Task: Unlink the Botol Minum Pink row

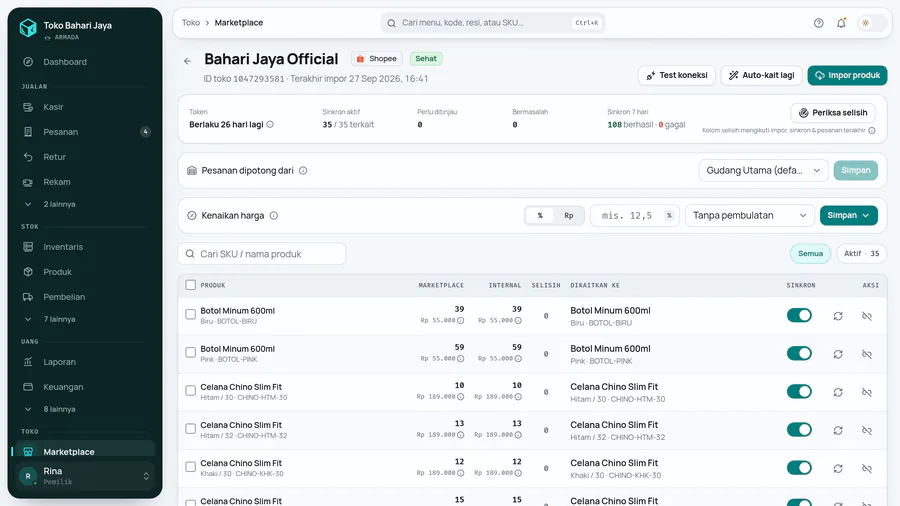Action: [867, 354]
